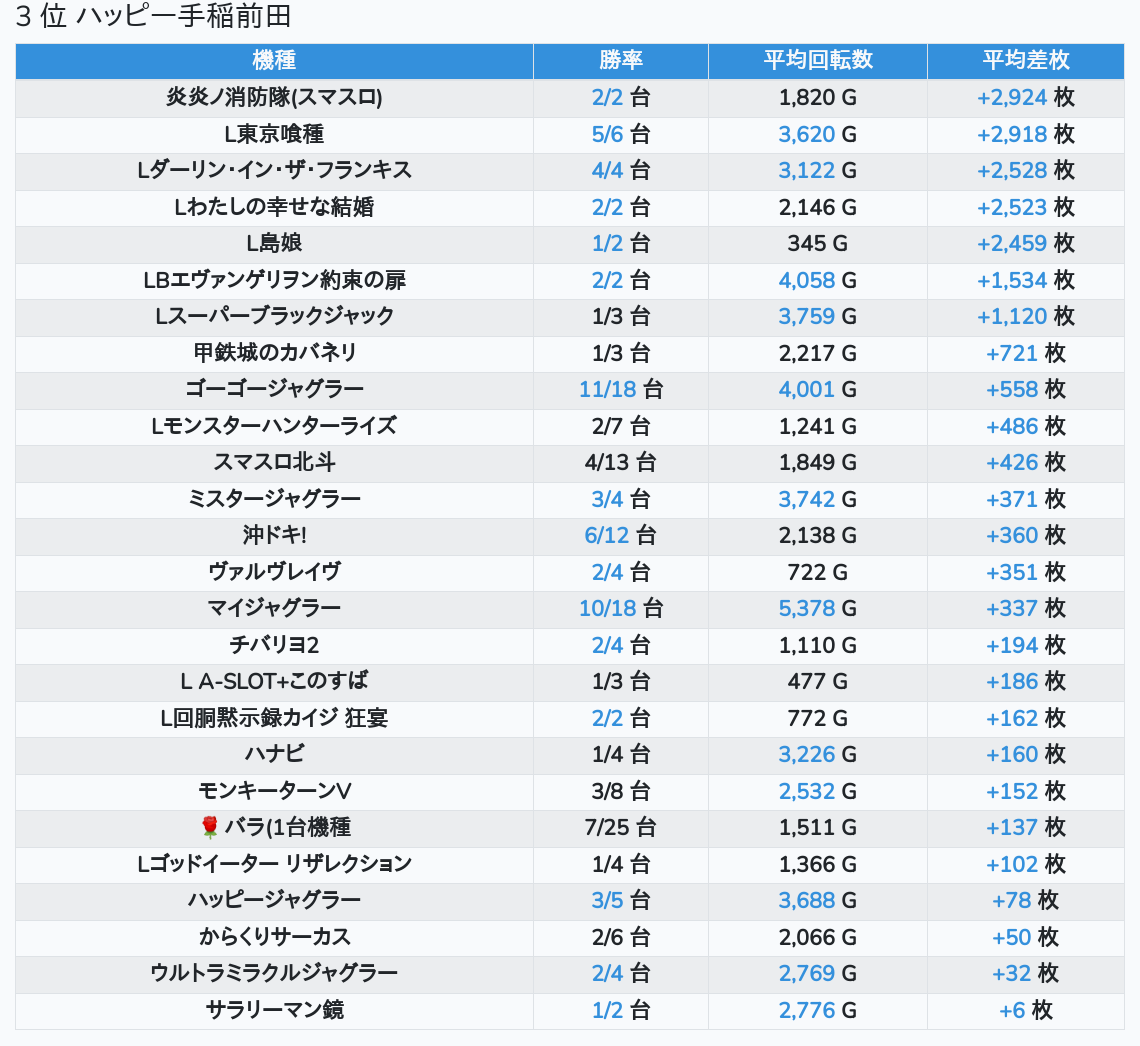This screenshot has height=1046, width=1140.
Task: Click the 機種 column header
Action: pyautogui.click(x=274, y=60)
